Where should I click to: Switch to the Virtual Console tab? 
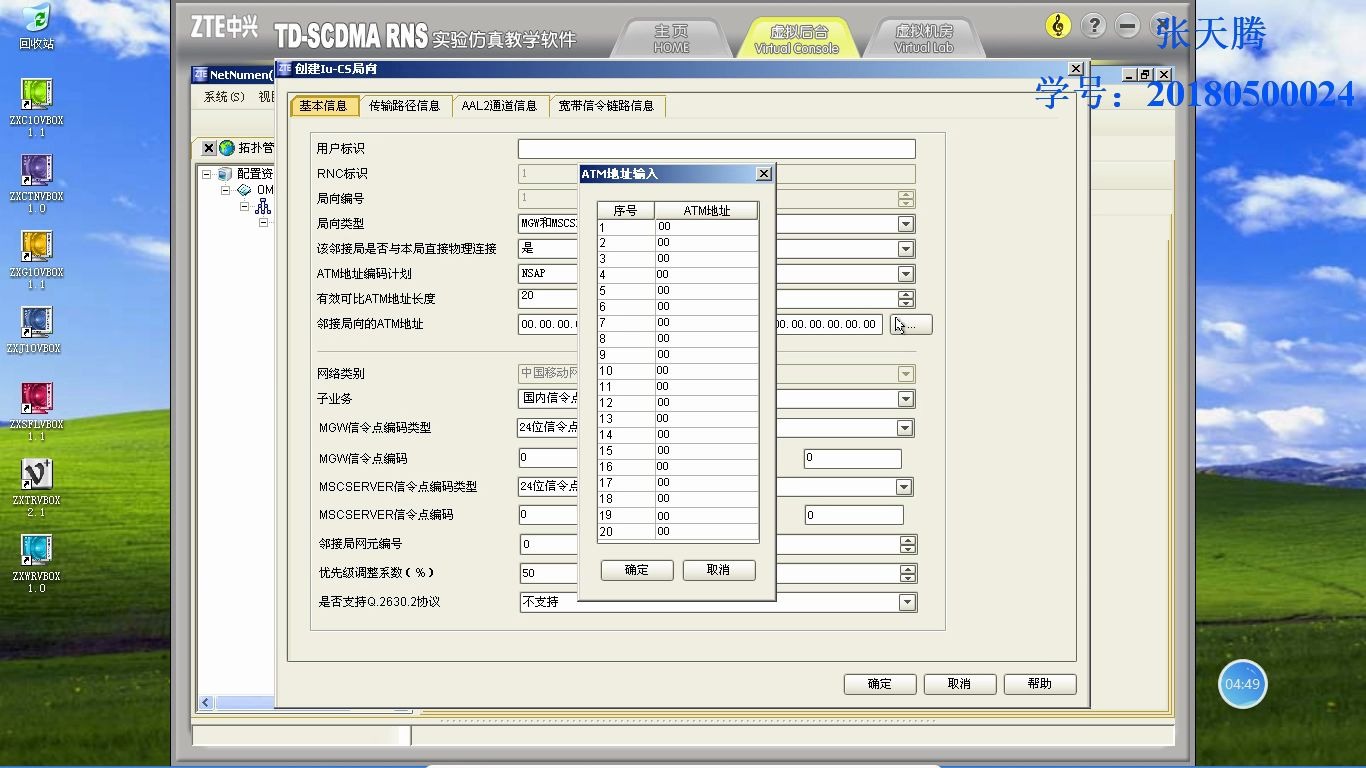point(796,38)
